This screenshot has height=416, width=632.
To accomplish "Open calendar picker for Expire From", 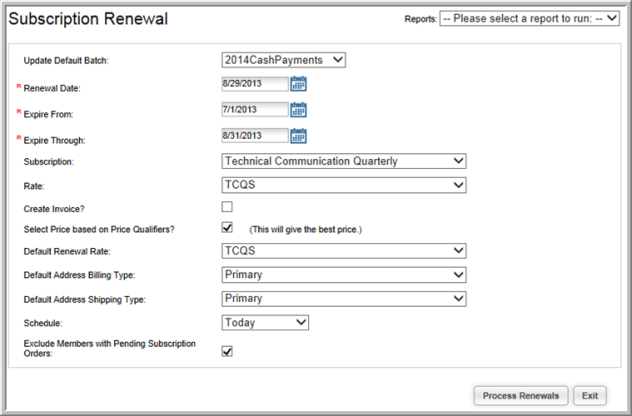I will [298, 110].
